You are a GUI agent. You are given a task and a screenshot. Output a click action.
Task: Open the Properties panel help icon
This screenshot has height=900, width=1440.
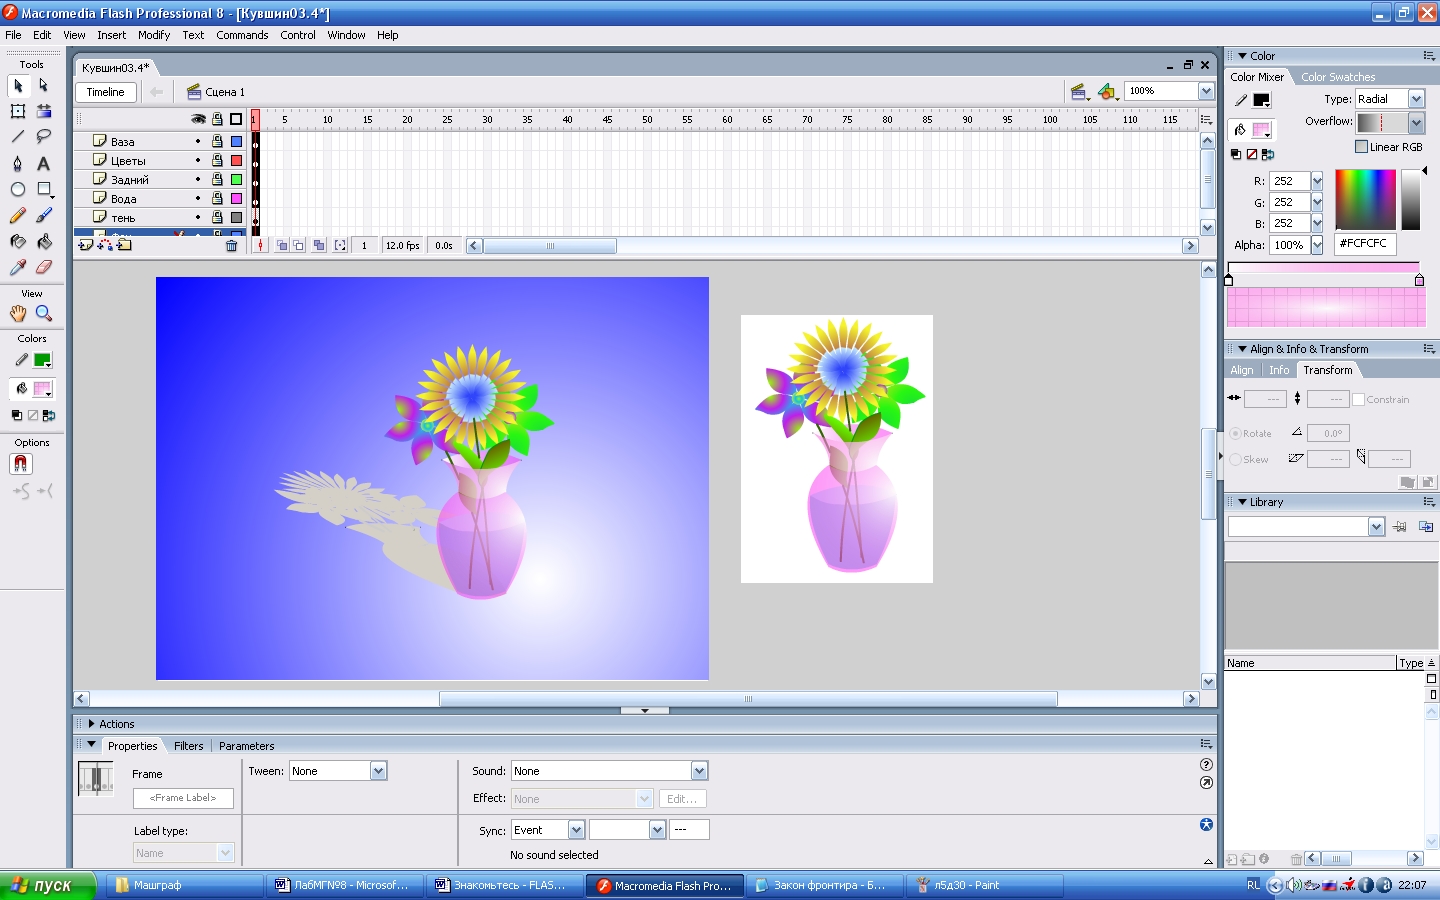[1206, 765]
